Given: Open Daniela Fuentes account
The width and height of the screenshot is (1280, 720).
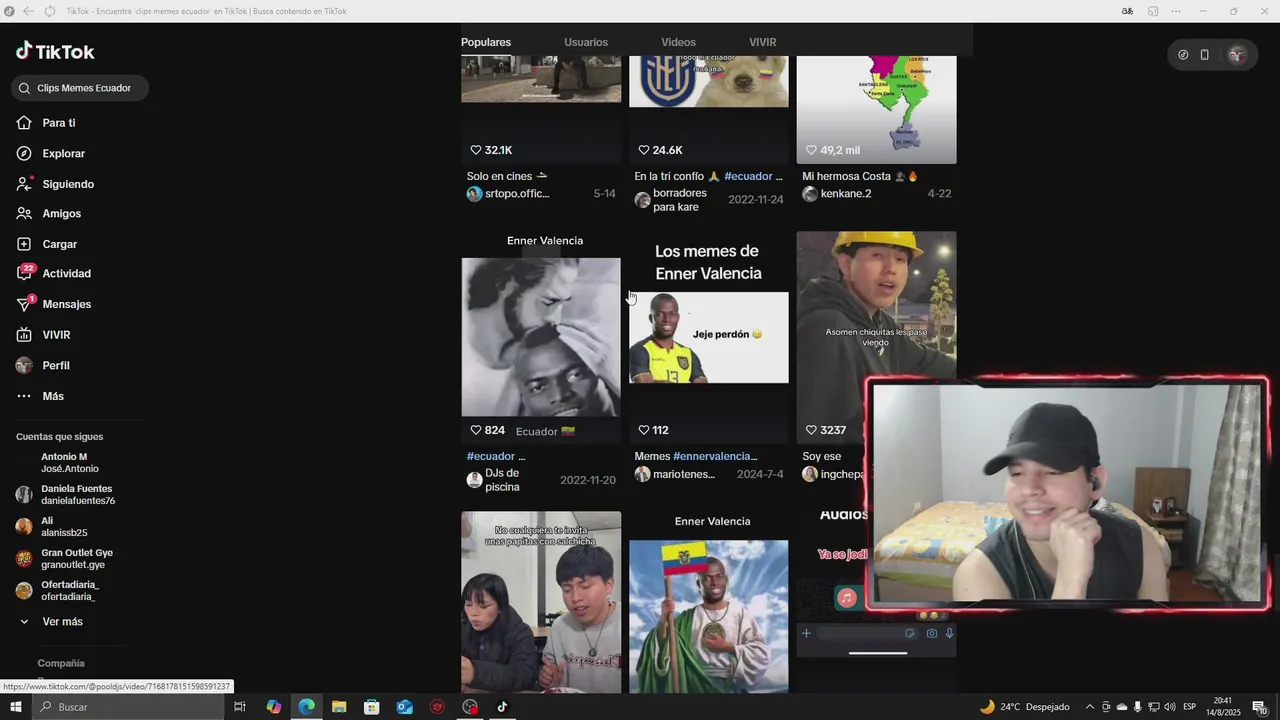Looking at the screenshot, I should pyautogui.click(x=66, y=495).
